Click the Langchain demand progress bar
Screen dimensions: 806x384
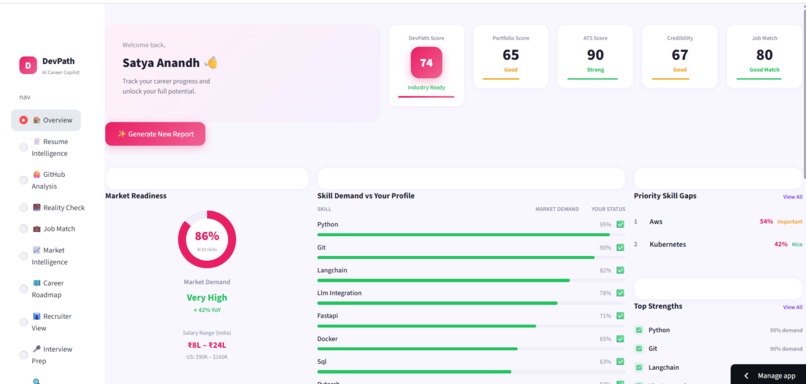pos(471,280)
